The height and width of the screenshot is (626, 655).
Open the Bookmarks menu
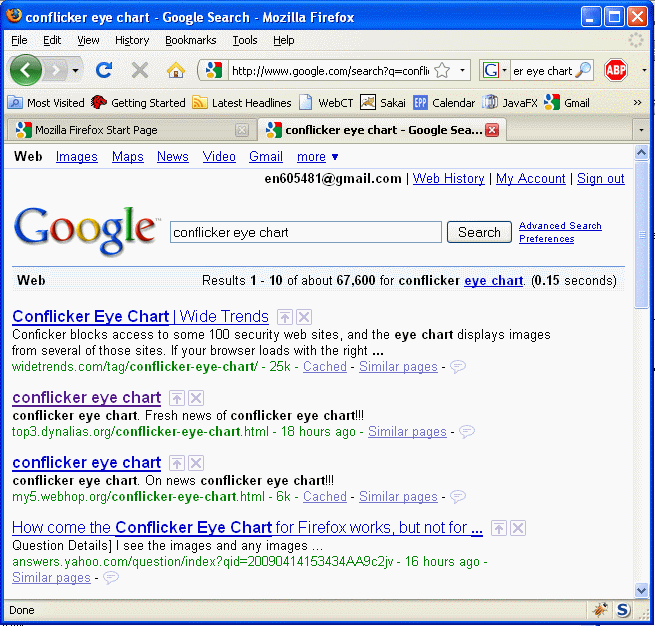[x=190, y=40]
